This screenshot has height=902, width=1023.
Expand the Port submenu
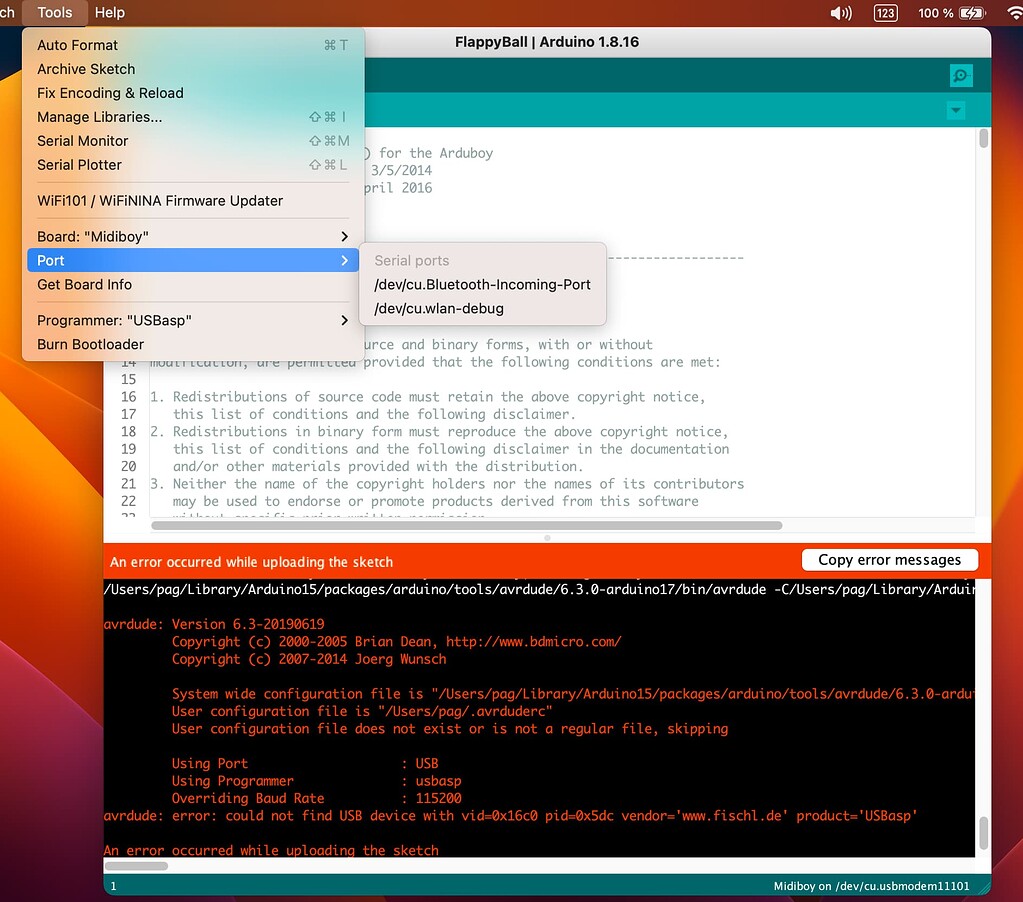coord(192,260)
